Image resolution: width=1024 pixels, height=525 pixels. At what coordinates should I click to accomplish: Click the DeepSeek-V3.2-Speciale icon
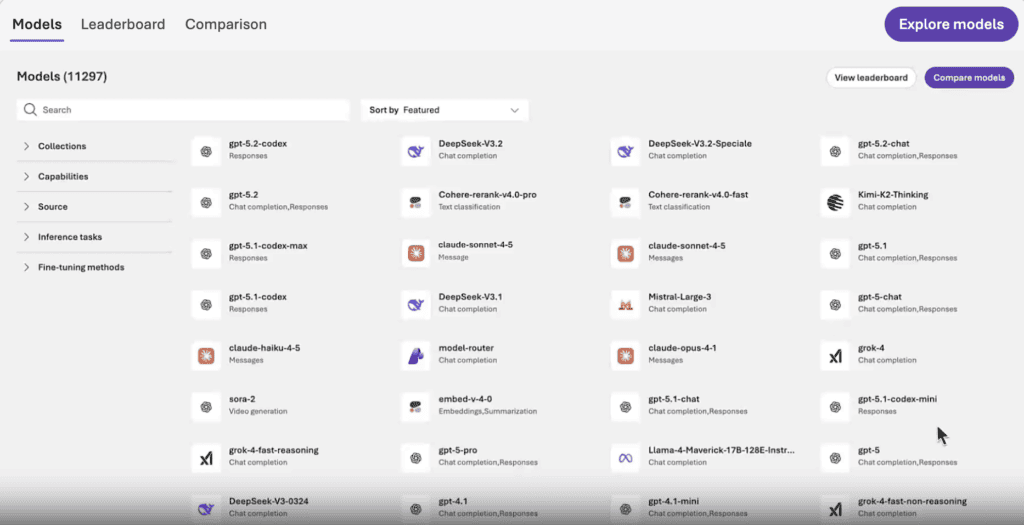coord(625,151)
